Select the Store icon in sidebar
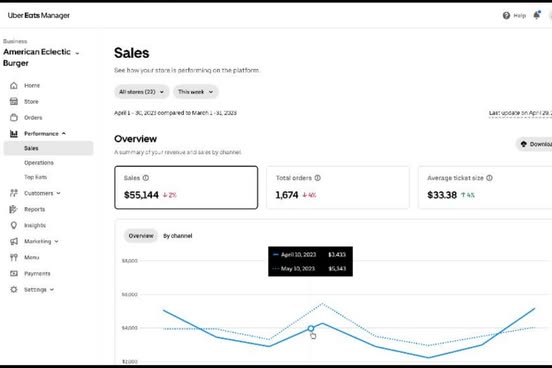This screenshot has width=552, height=368. [14, 101]
